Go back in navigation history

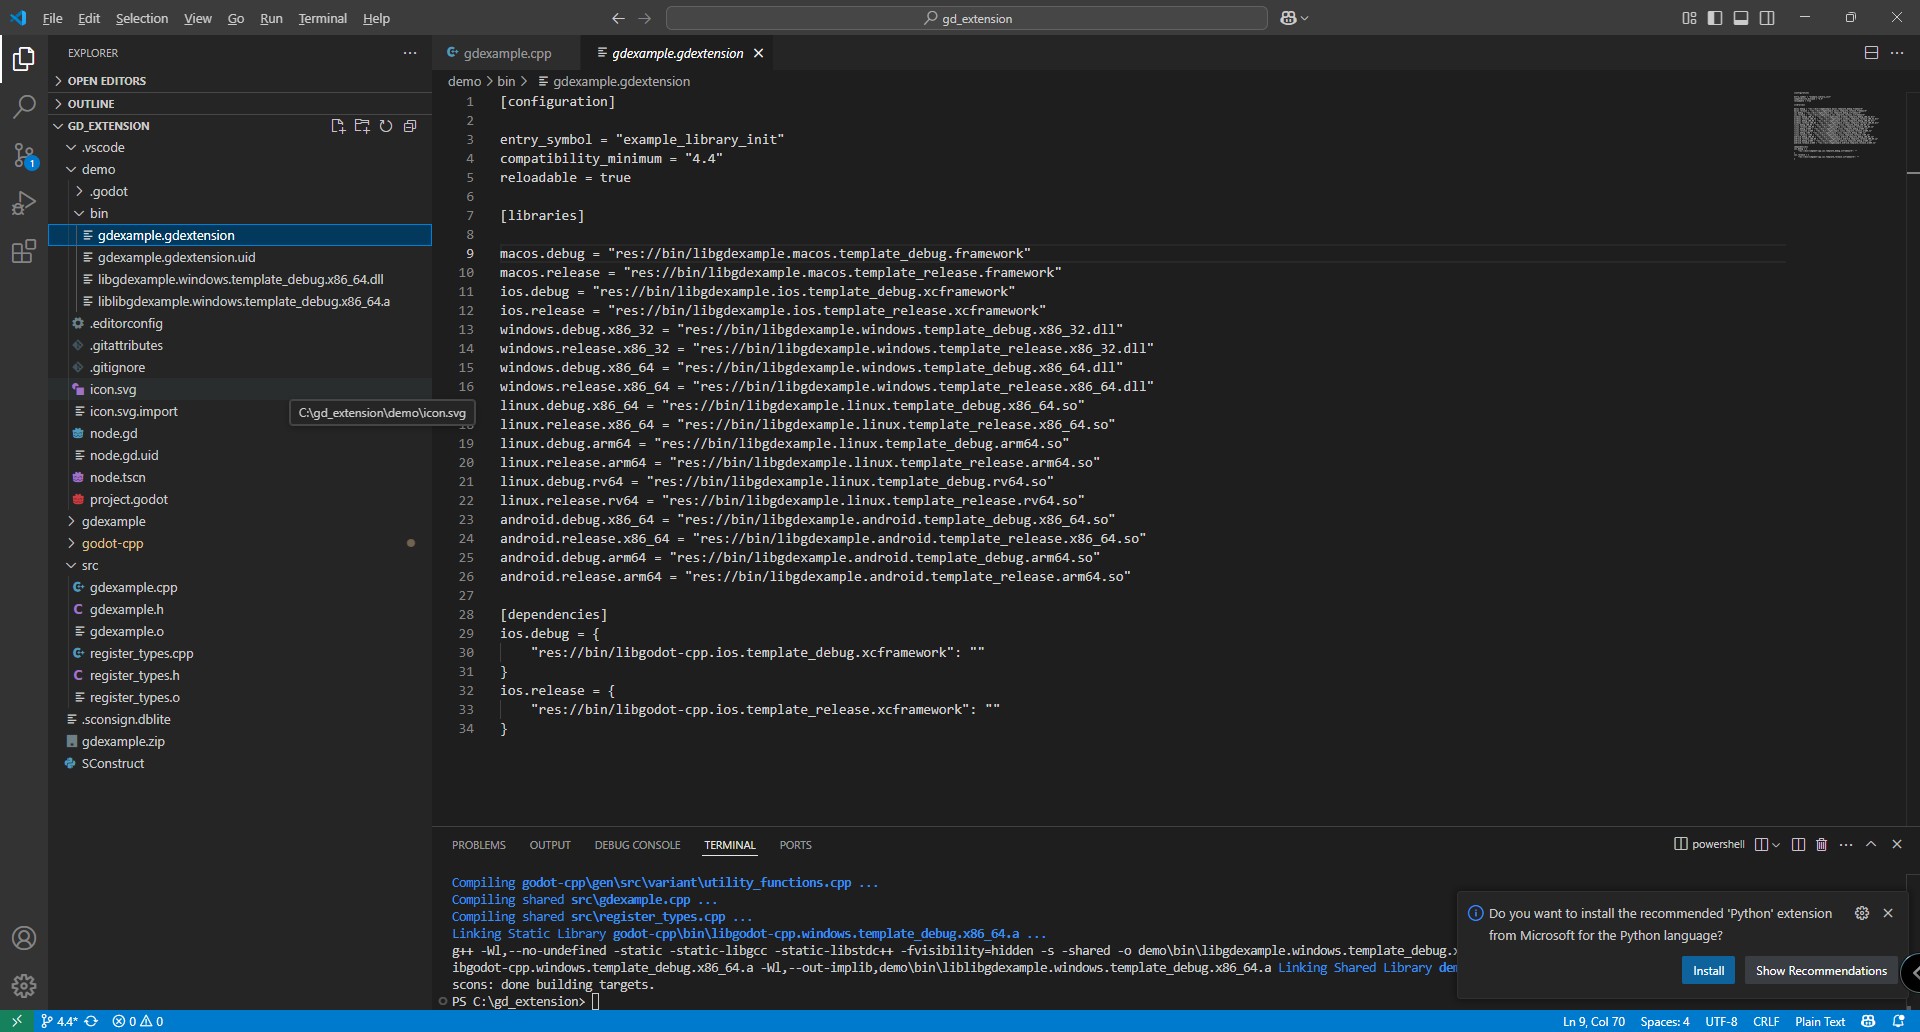(x=618, y=18)
